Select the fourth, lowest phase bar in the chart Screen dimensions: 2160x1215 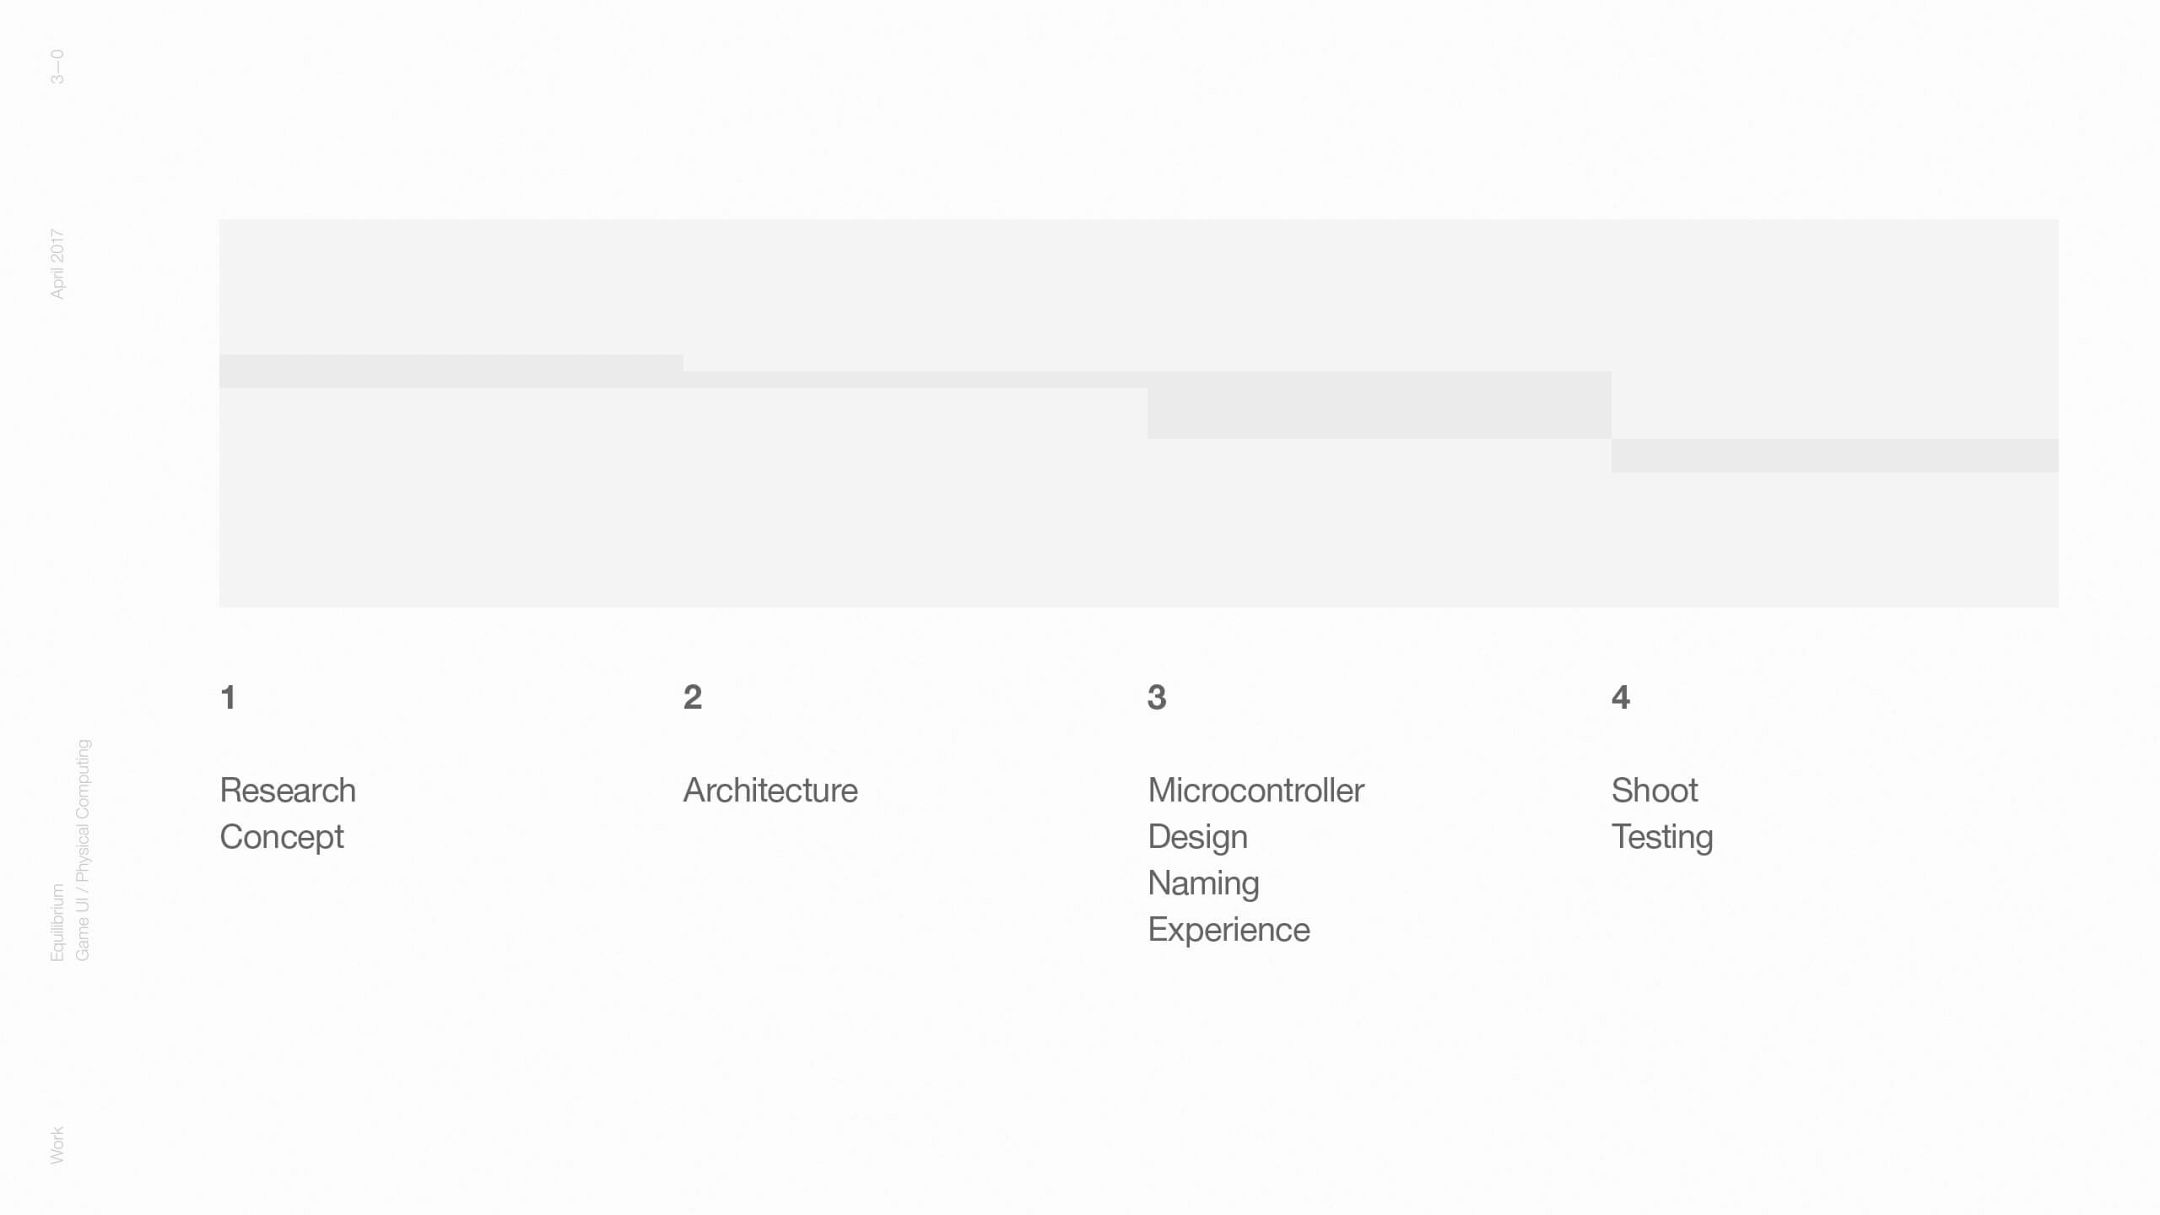click(1834, 455)
